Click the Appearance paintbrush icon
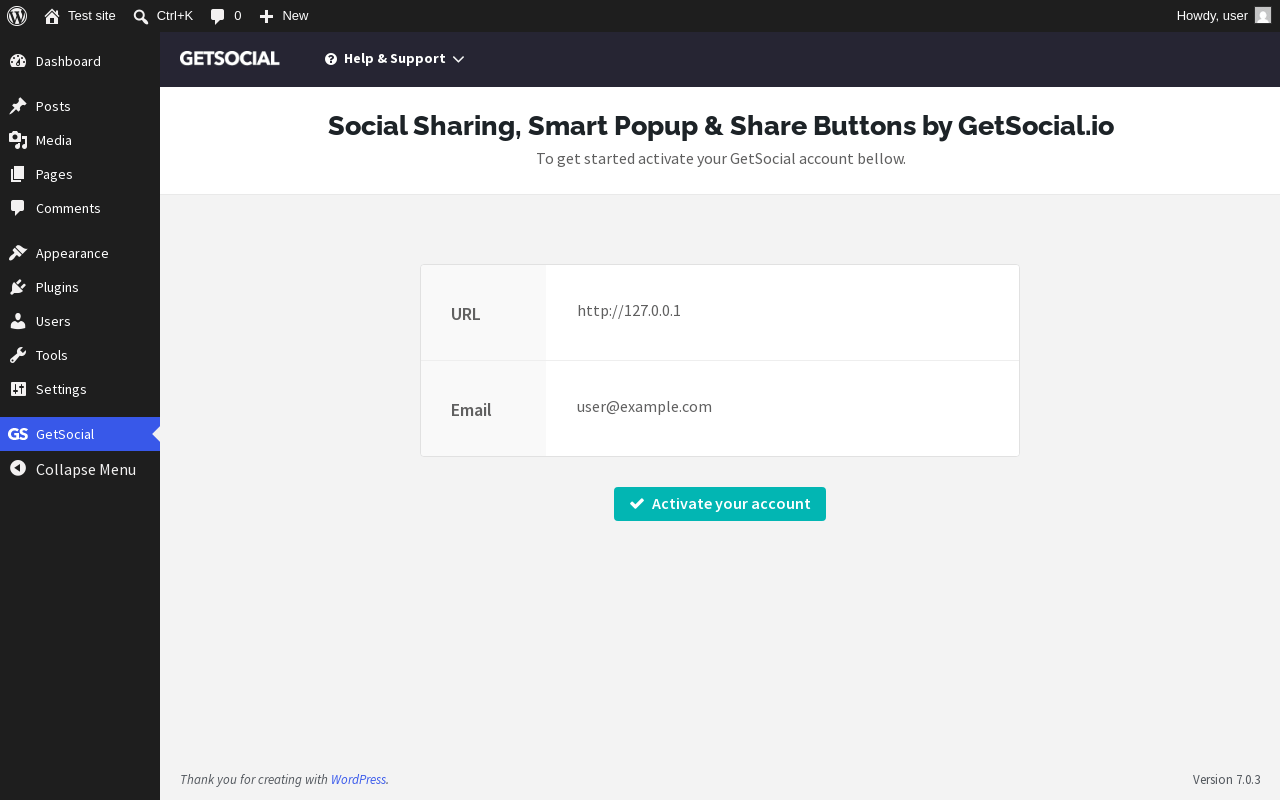The width and height of the screenshot is (1280, 800). [x=18, y=253]
